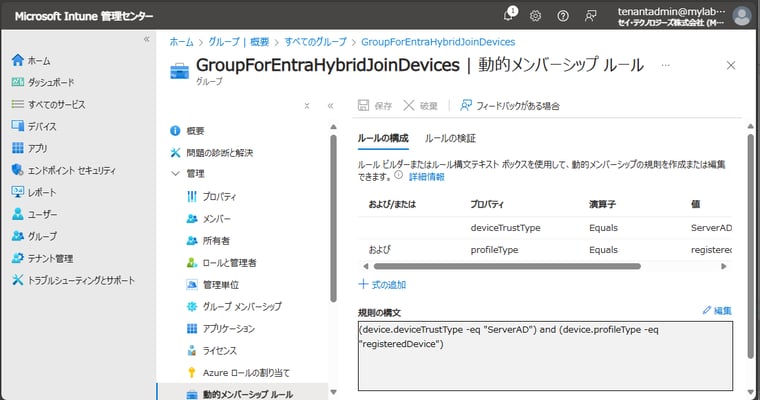Open すべてのサービス in left navigation
The image size is (760, 400).
48,104
